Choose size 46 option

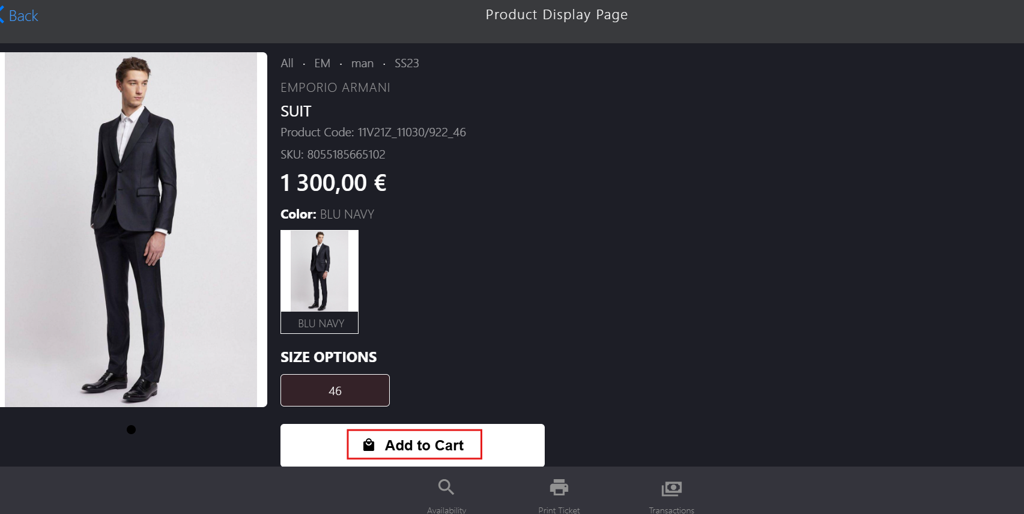coord(335,391)
